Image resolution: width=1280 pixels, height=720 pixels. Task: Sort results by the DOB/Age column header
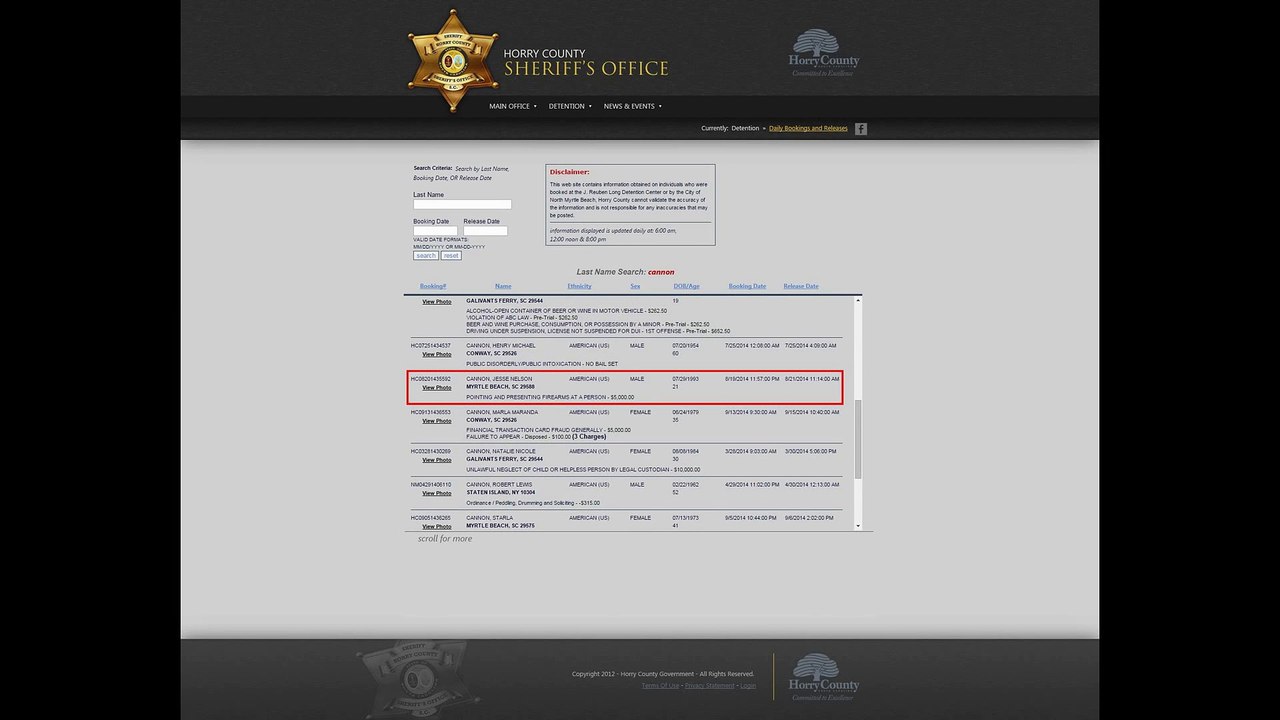[686, 286]
